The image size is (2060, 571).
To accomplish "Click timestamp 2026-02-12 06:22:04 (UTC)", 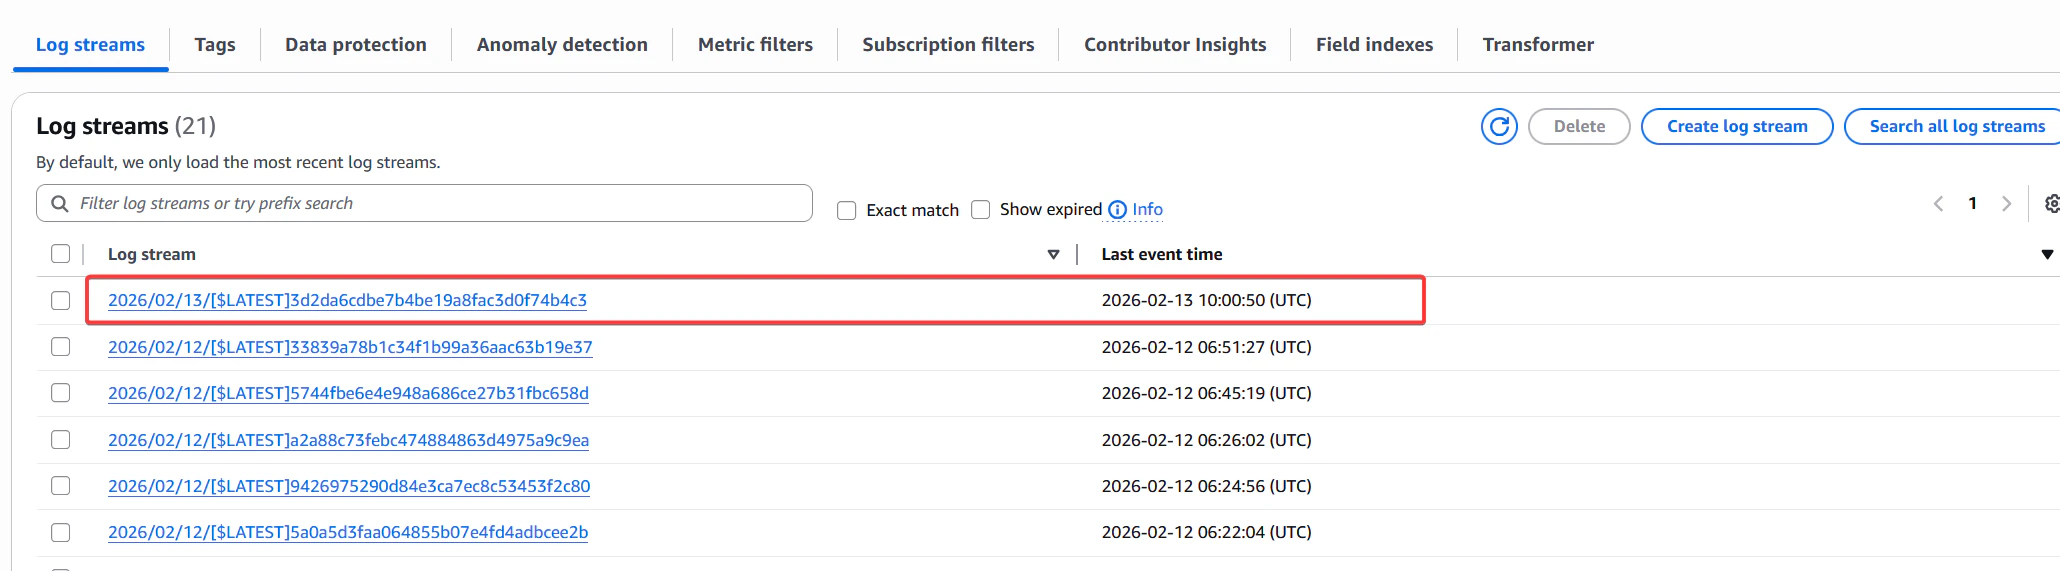I will click(1206, 532).
